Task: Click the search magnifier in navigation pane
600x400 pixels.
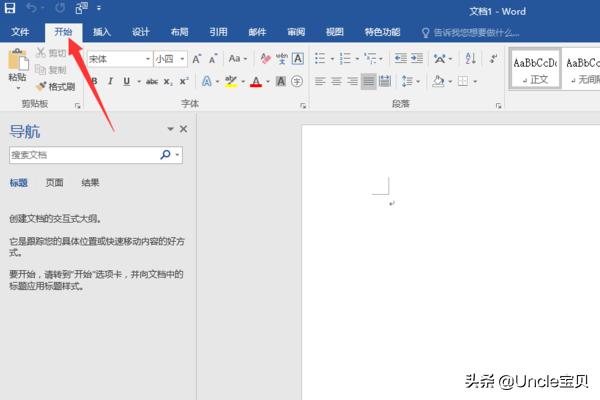Action: point(166,155)
